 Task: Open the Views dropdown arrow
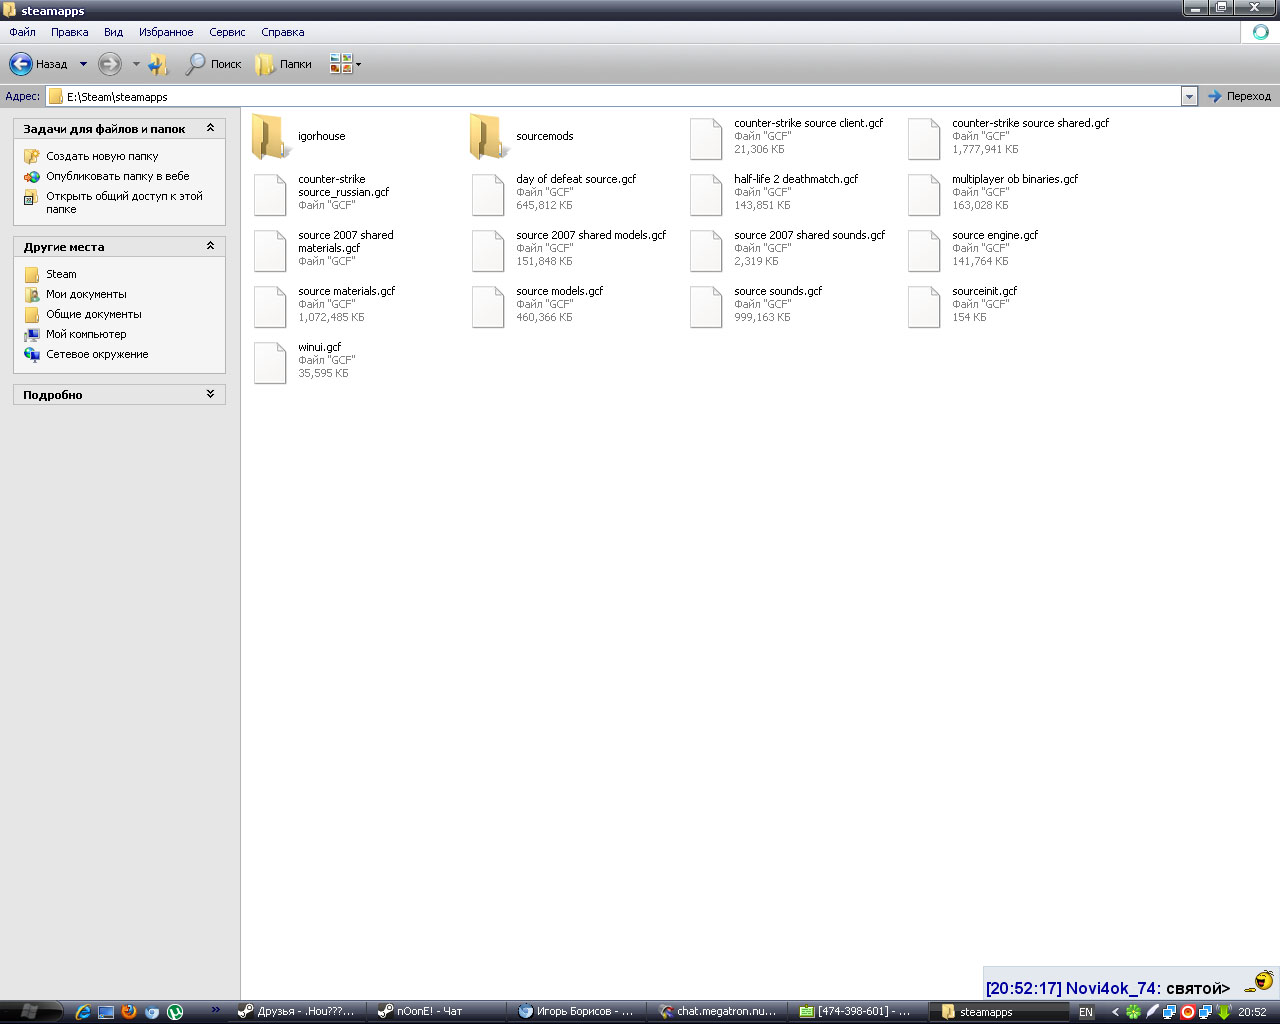click(358, 64)
